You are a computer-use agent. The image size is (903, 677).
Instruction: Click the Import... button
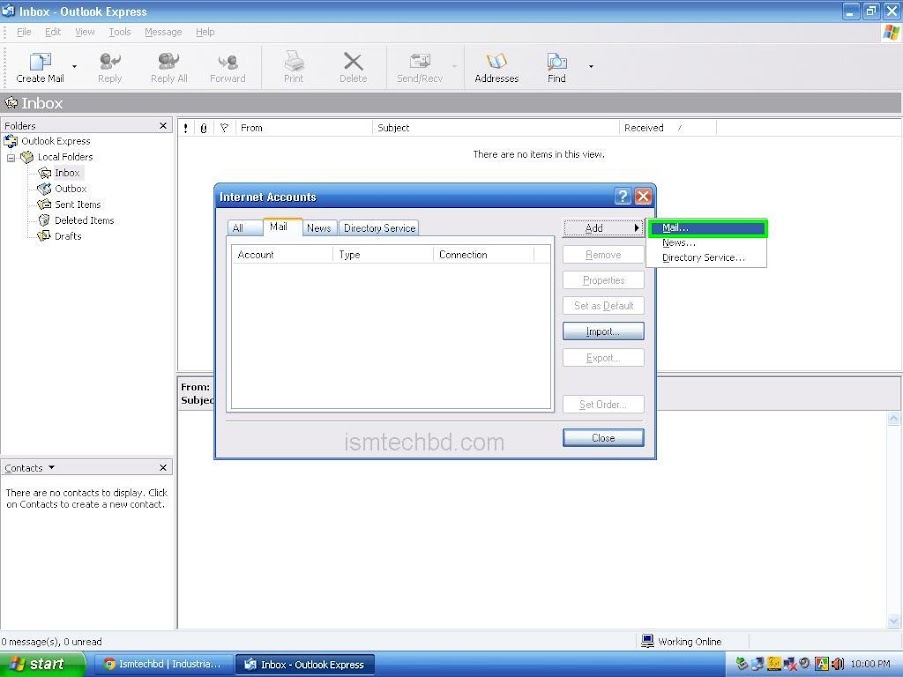(x=603, y=332)
